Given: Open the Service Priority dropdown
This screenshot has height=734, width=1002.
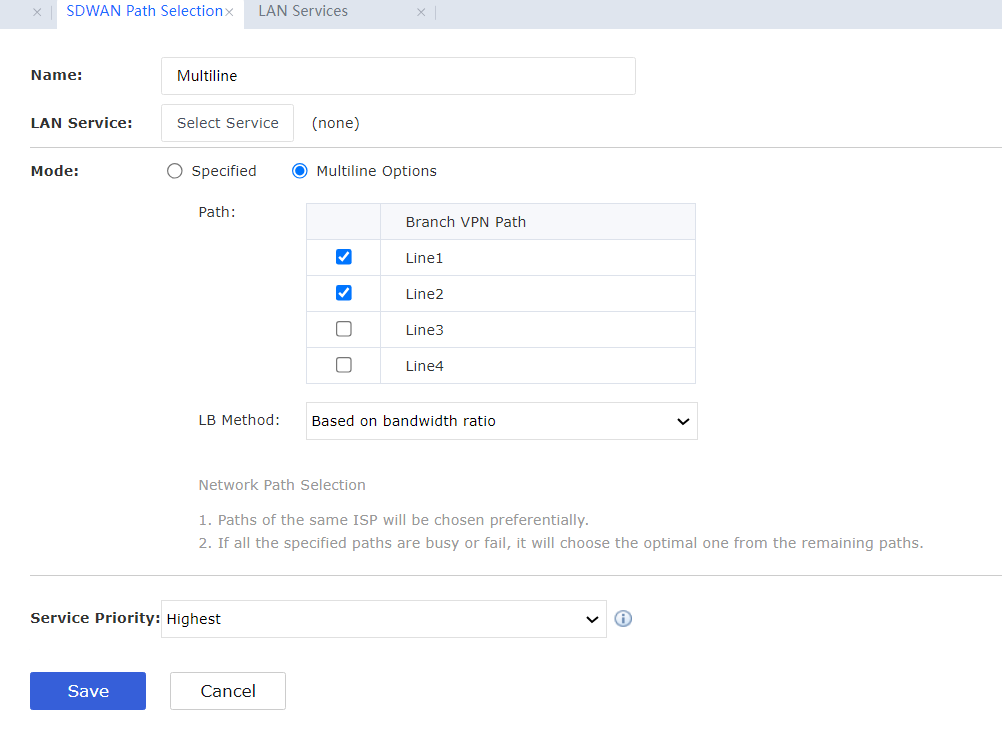Looking at the screenshot, I should [383, 619].
